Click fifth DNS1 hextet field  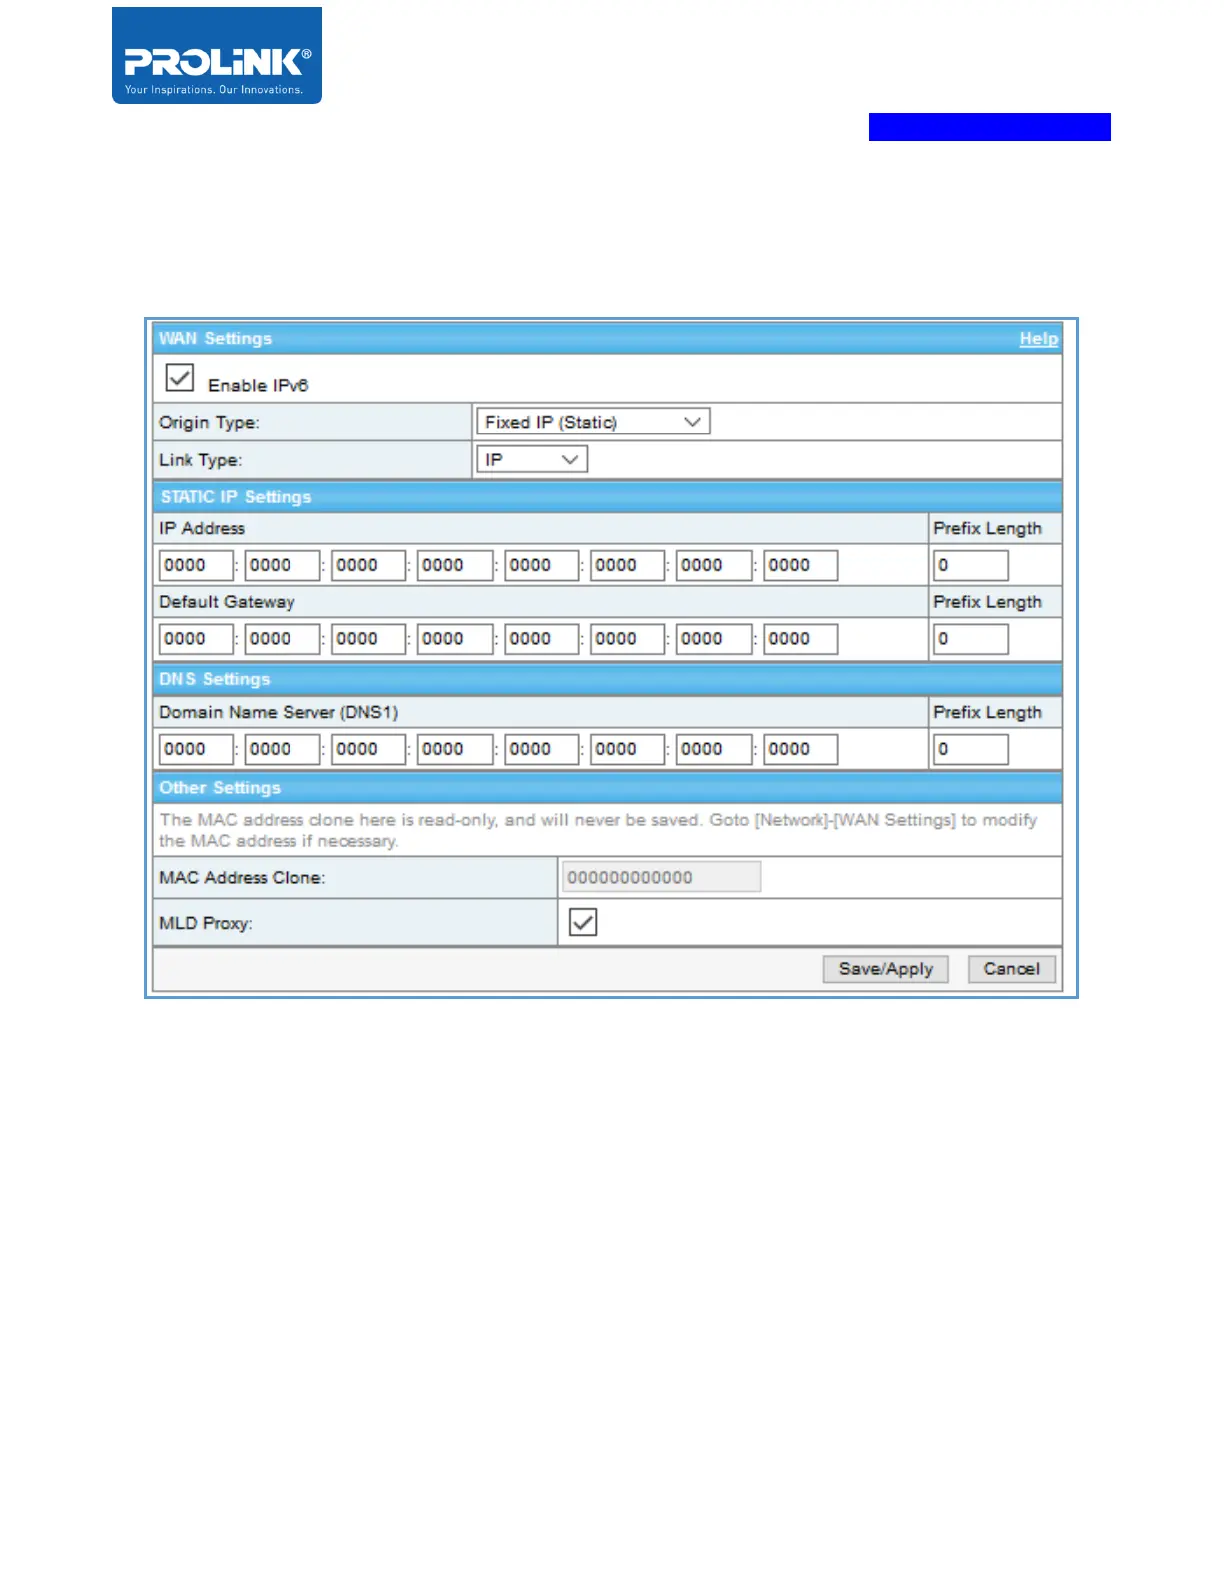(542, 749)
